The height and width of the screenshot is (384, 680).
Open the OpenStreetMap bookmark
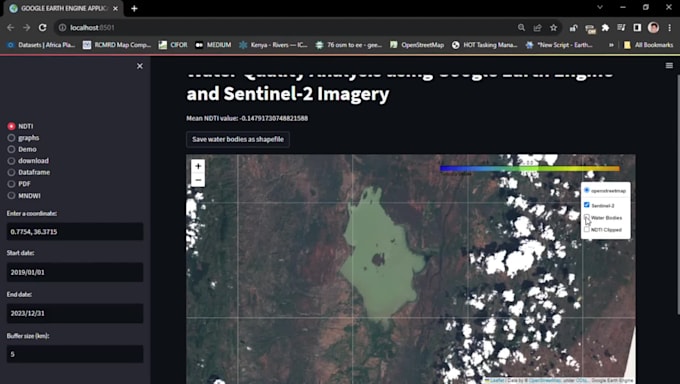[x=417, y=45]
